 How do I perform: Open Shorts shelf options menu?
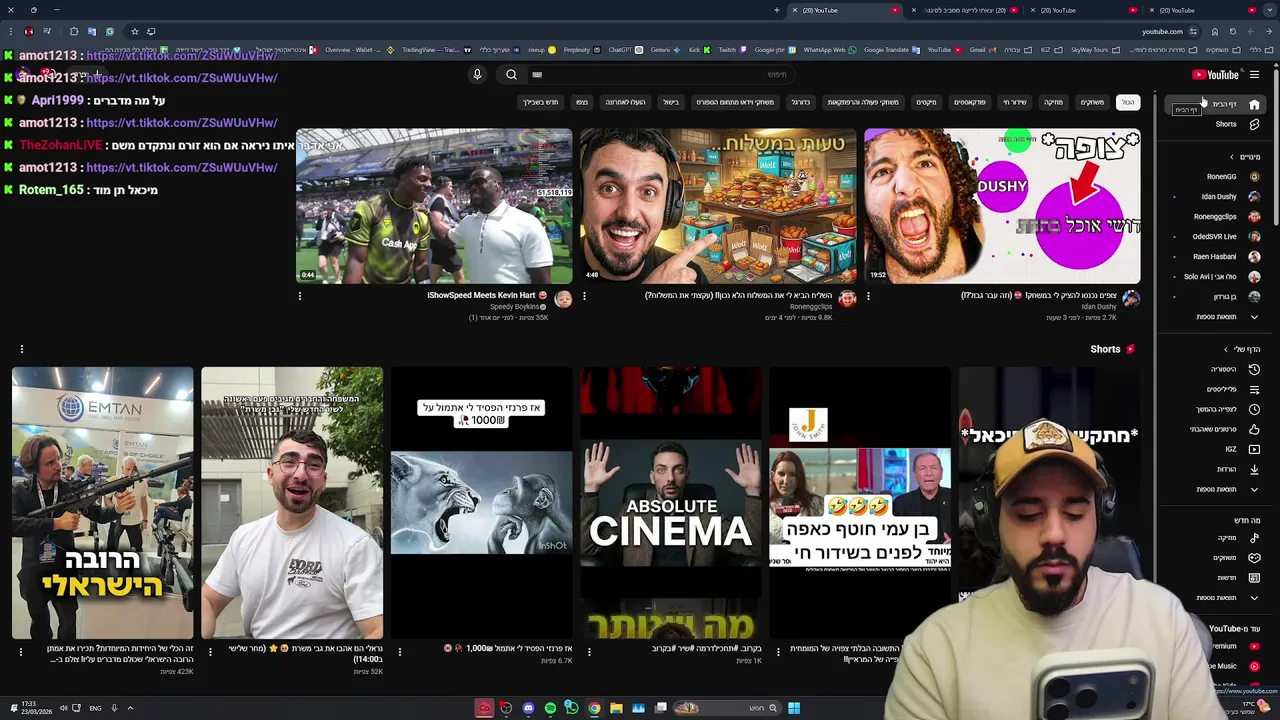point(21,349)
